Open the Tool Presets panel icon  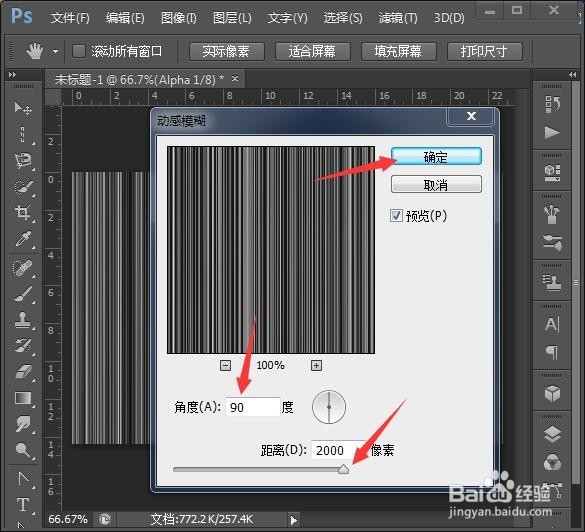(x=552, y=242)
